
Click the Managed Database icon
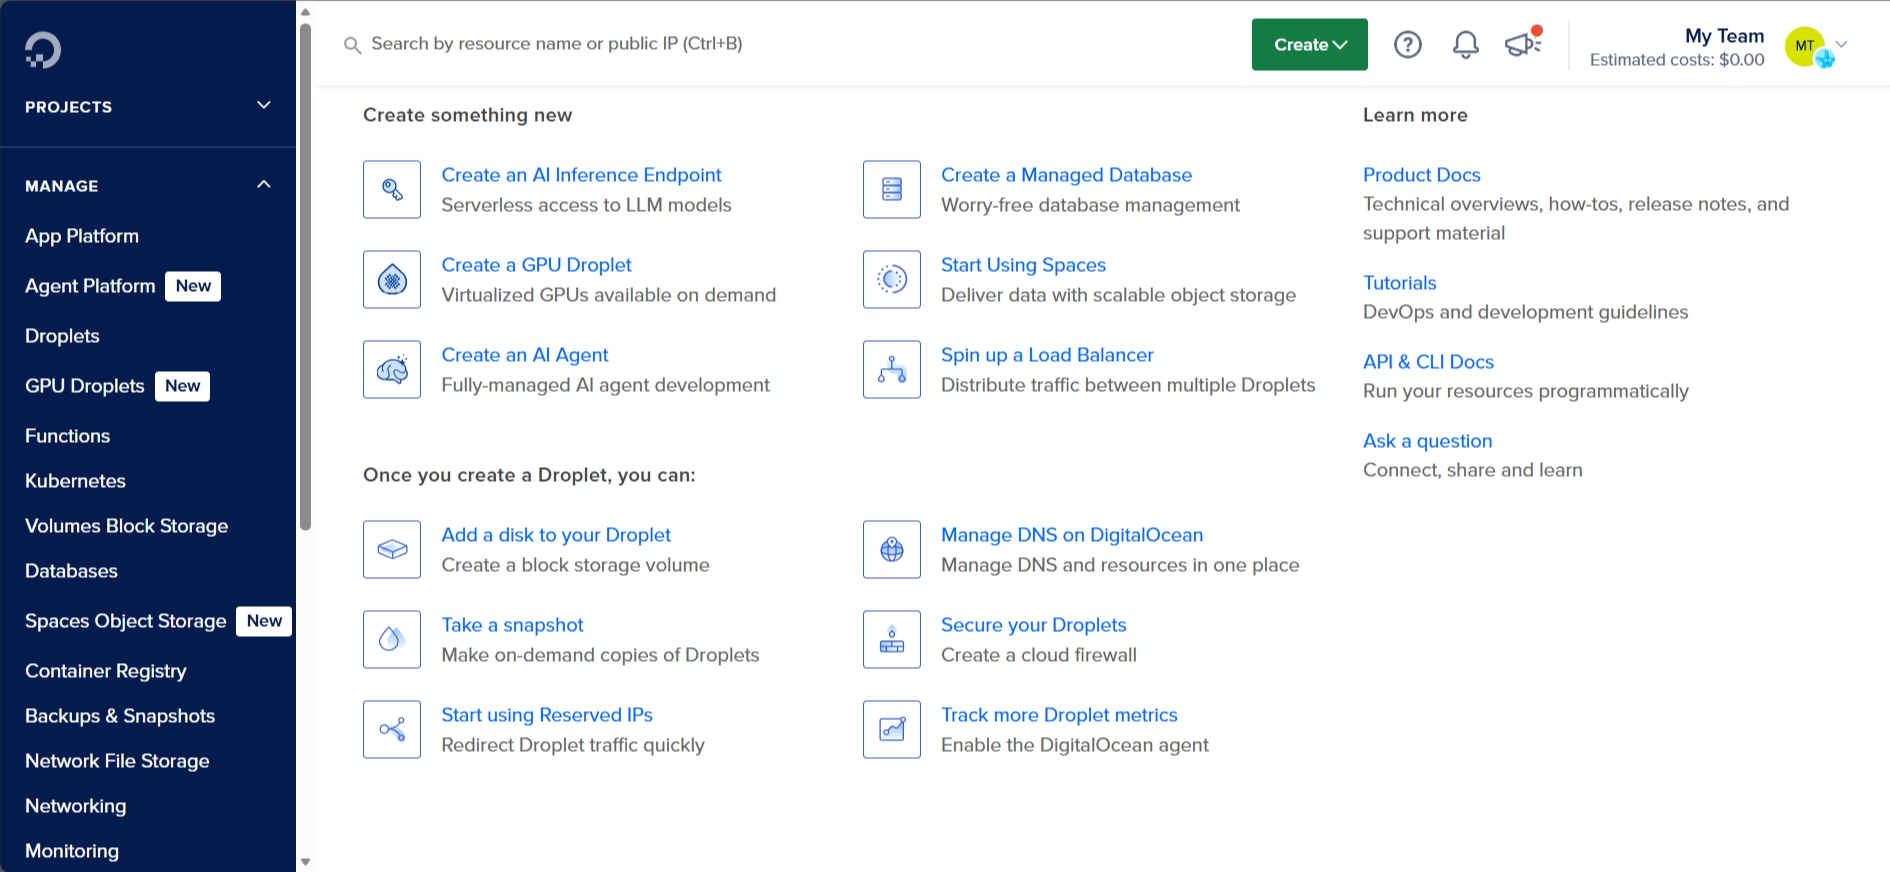click(892, 189)
